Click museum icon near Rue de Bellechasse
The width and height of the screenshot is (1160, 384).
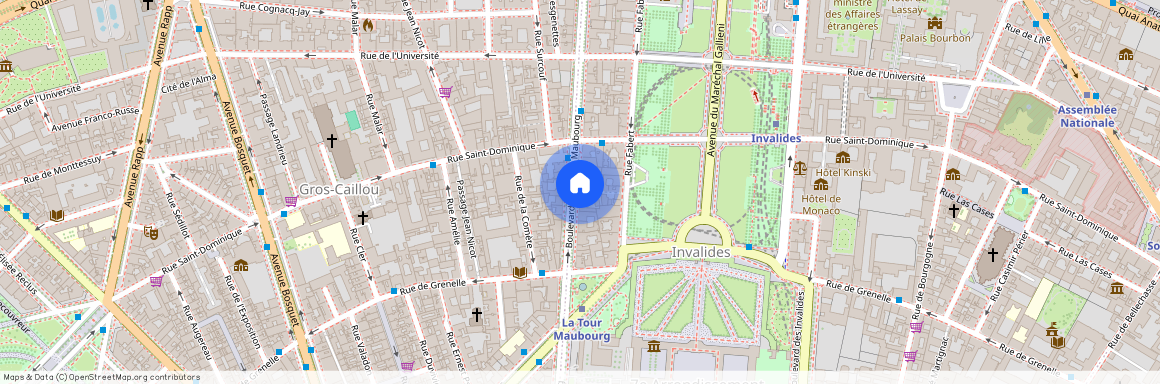point(1116,288)
